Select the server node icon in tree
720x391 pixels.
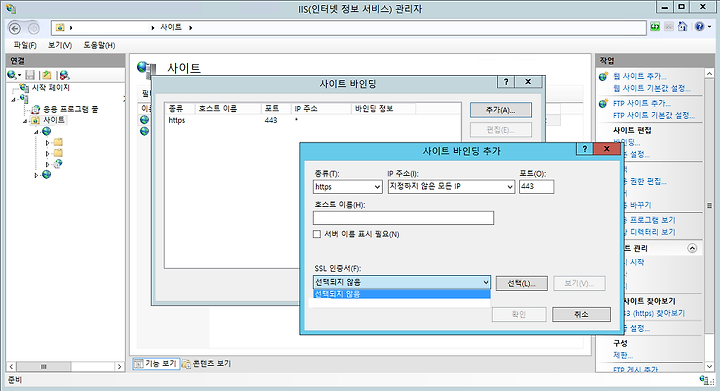click(24, 98)
